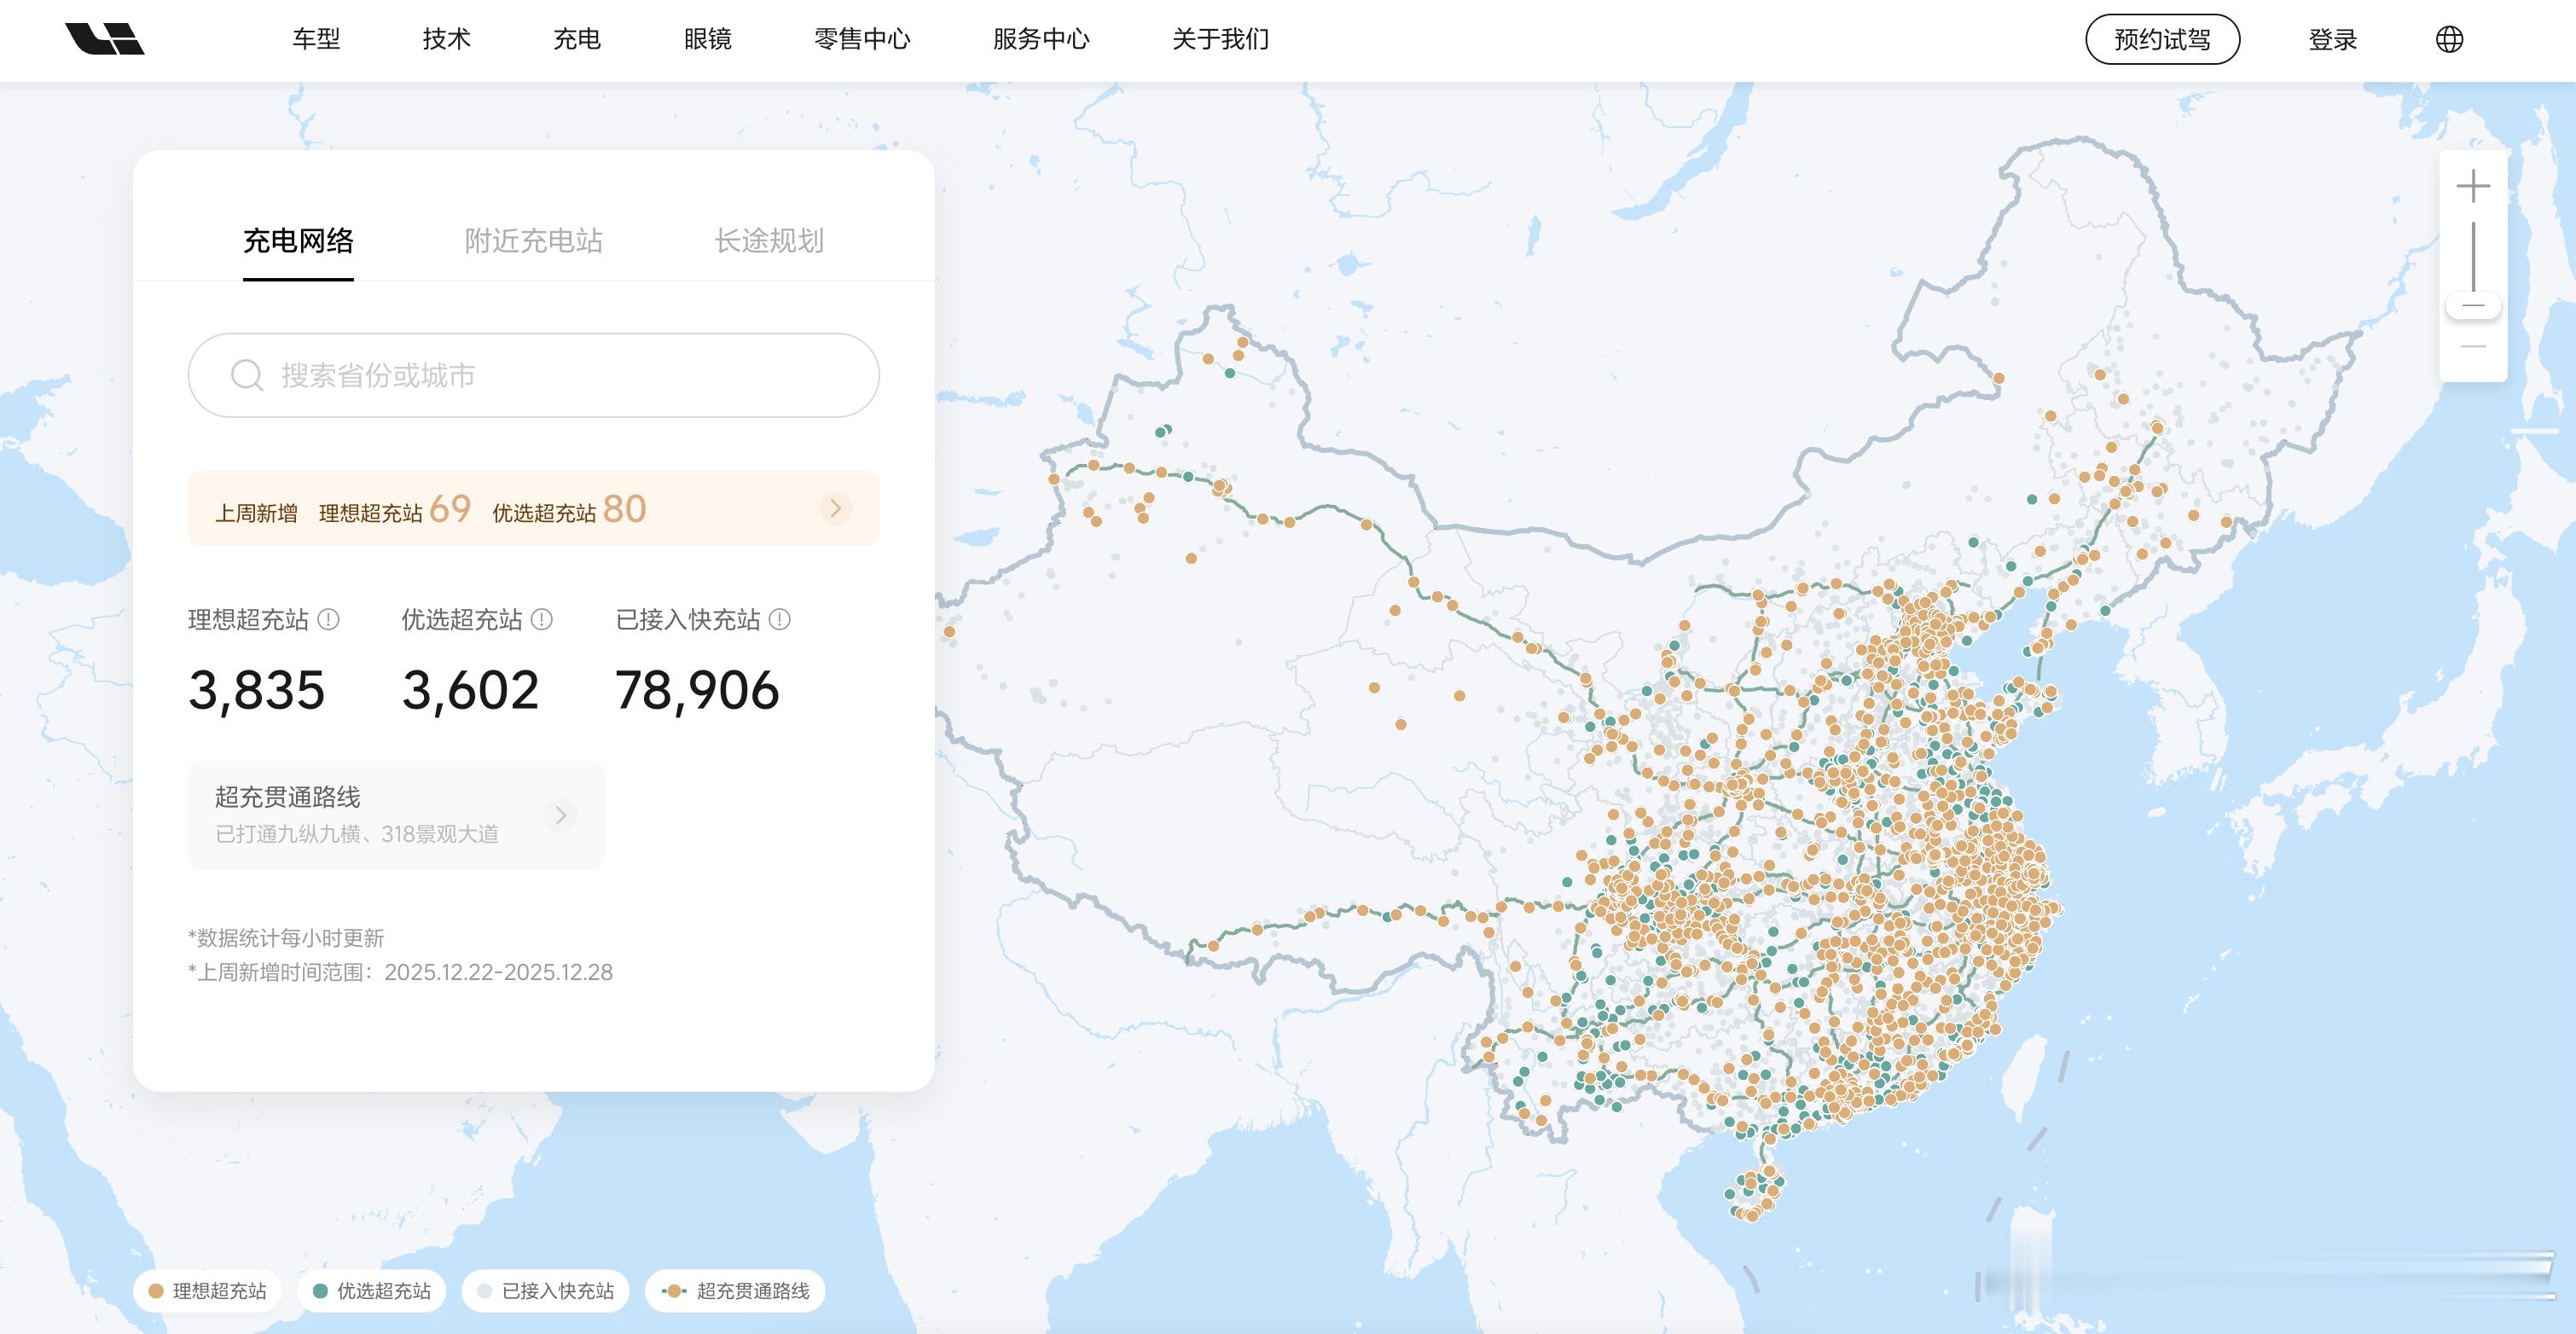The image size is (2576, 1334).
Task: Click info icon beside 优选超充站
Action: [542, 620]
